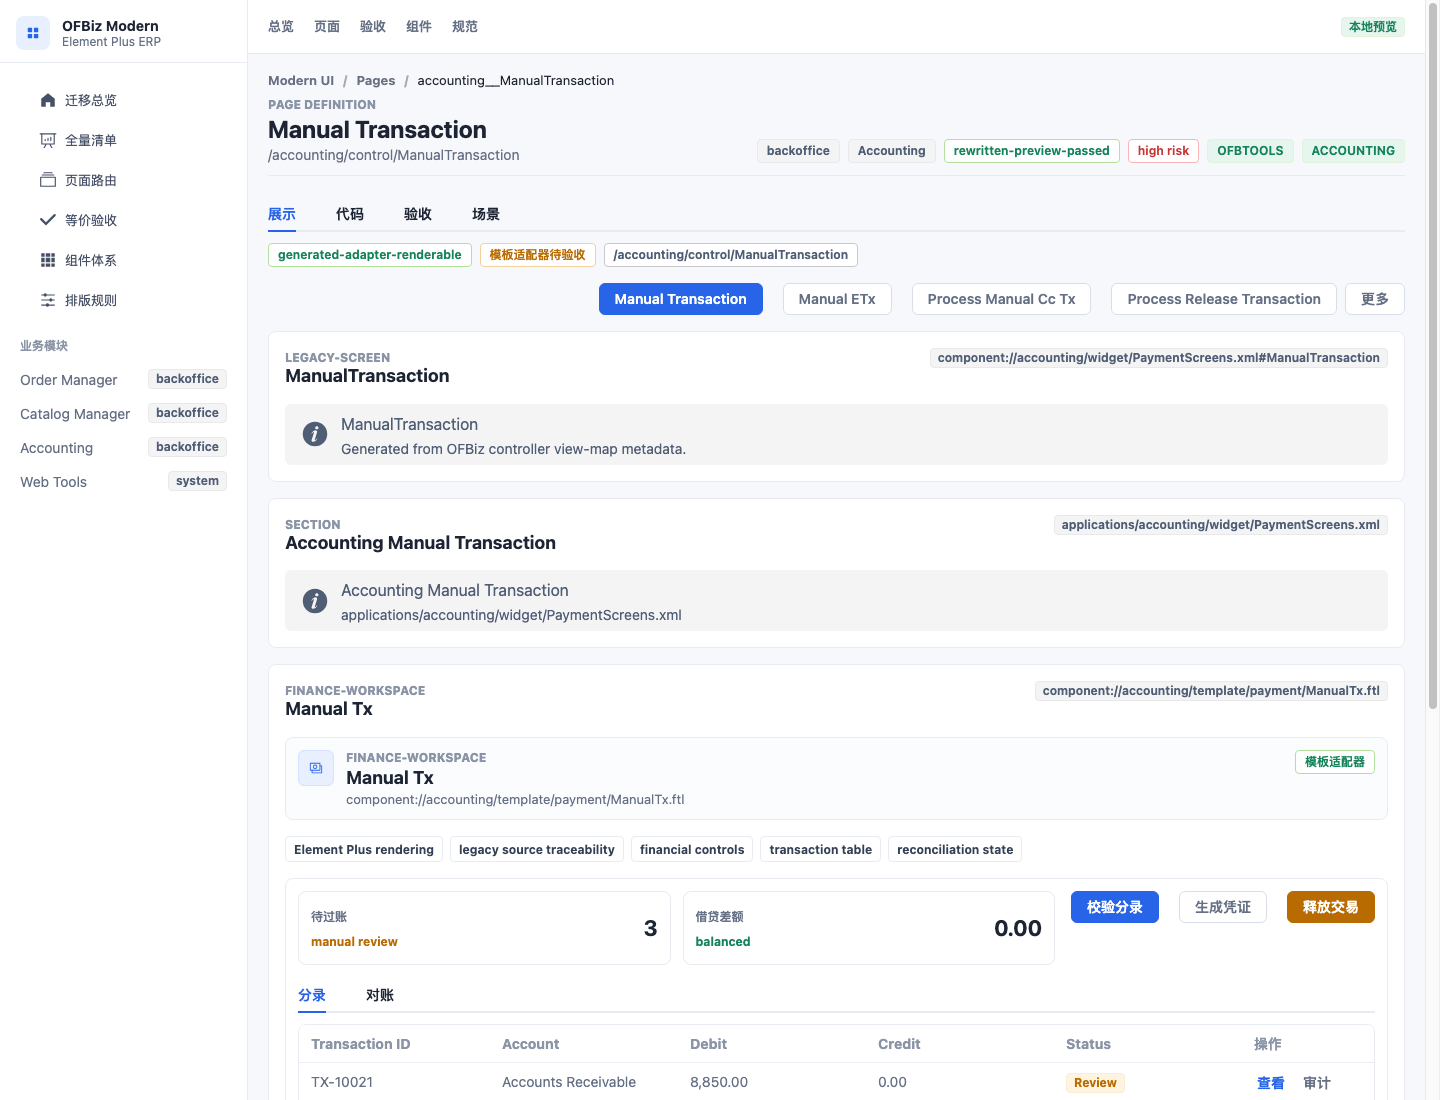This screenshot has height=1100, width=1440.
Task: Click the home icon beside 迁移总览
Action: pos(48,100)
